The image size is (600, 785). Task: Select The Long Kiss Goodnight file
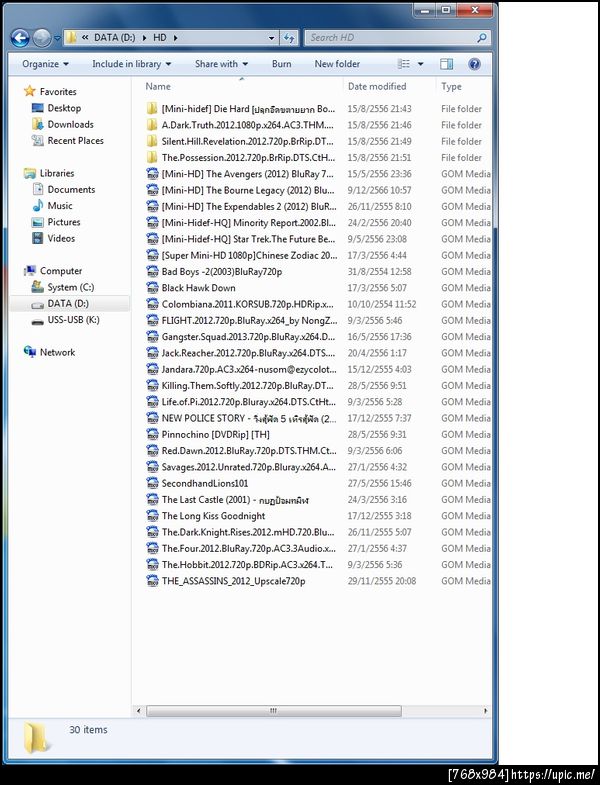coord(213,516)
